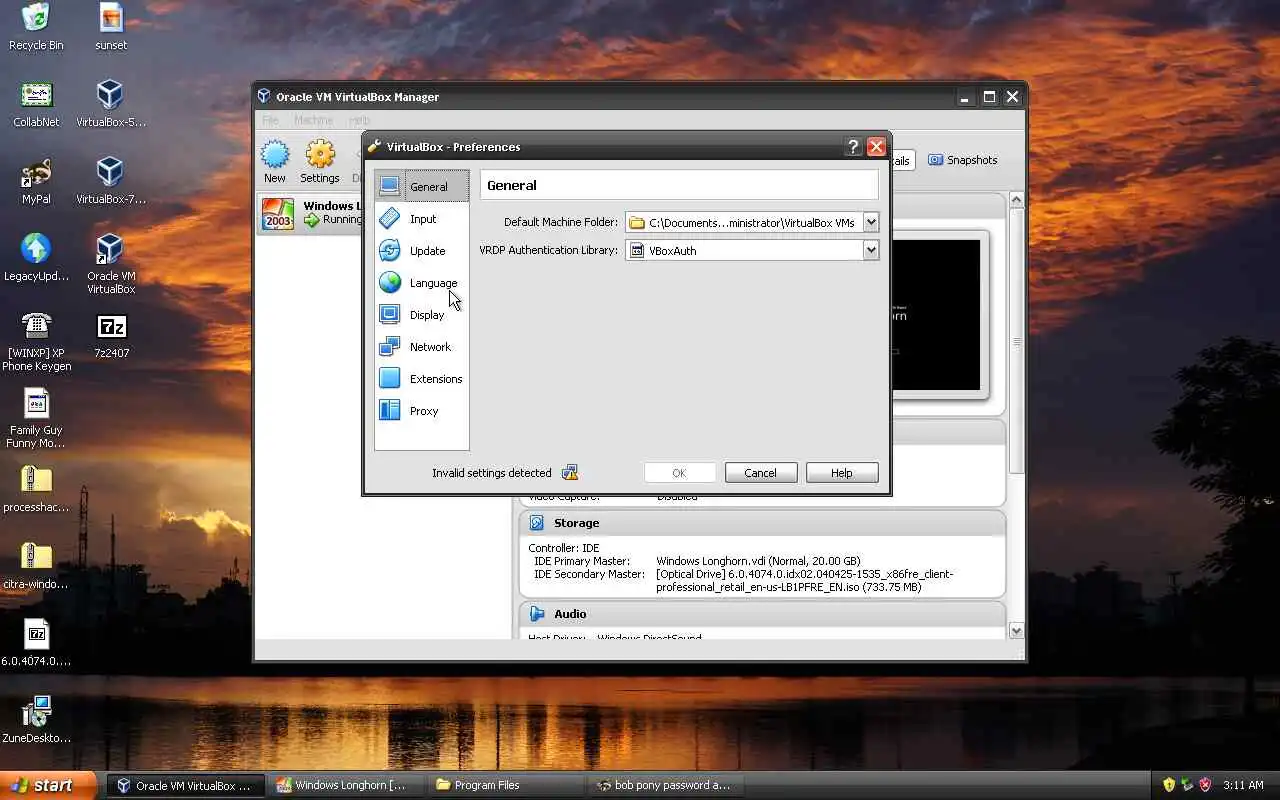
Task: Switch to Oracle VM VirtualBox taskbar item
Action: [x=186, y=785]
